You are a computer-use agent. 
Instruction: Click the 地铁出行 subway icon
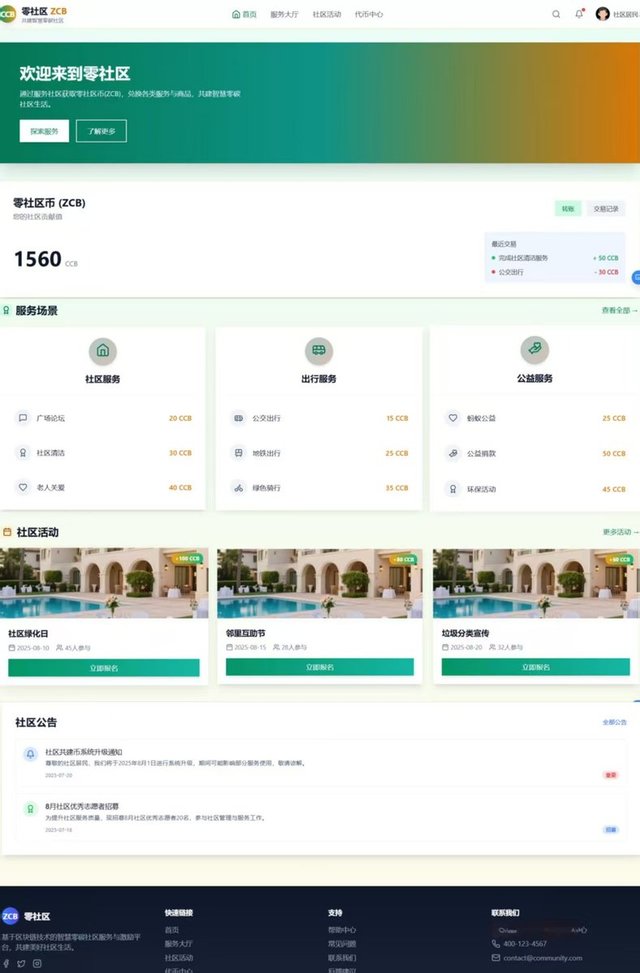click(238, 453)
